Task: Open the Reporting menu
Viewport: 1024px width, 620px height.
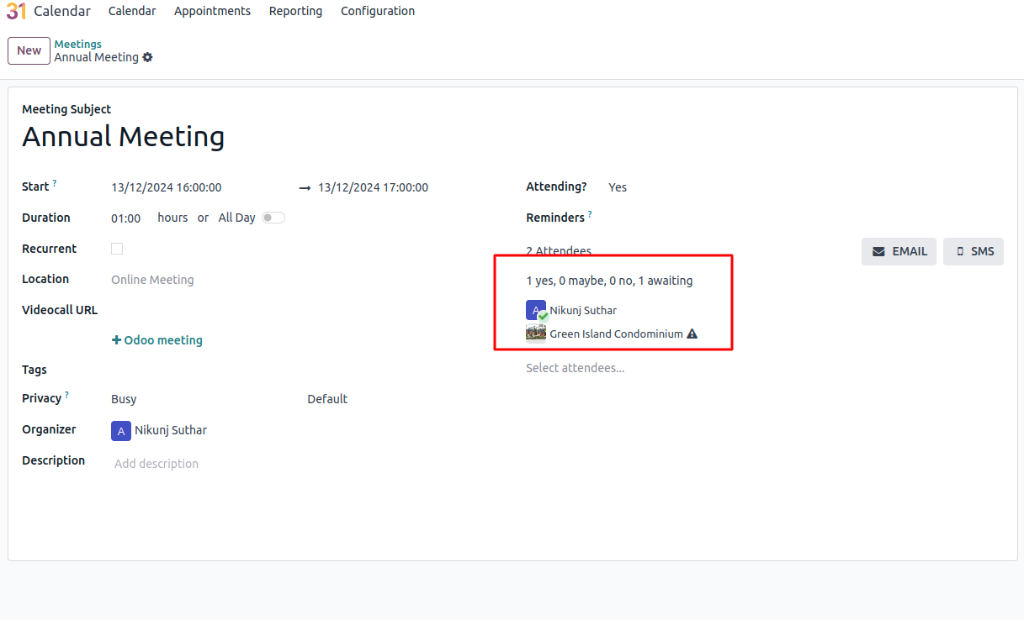Action: coord(295,11)
